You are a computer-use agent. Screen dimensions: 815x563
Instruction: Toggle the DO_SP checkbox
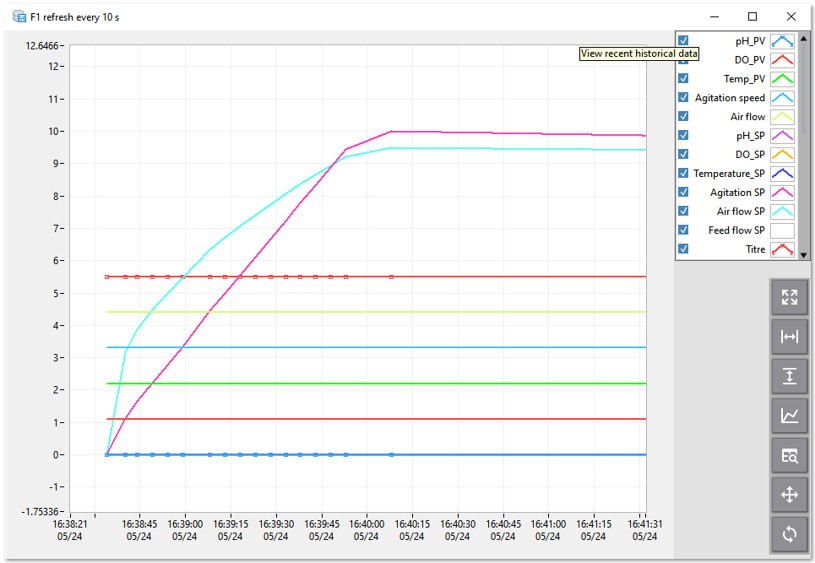tap(683, 154)
